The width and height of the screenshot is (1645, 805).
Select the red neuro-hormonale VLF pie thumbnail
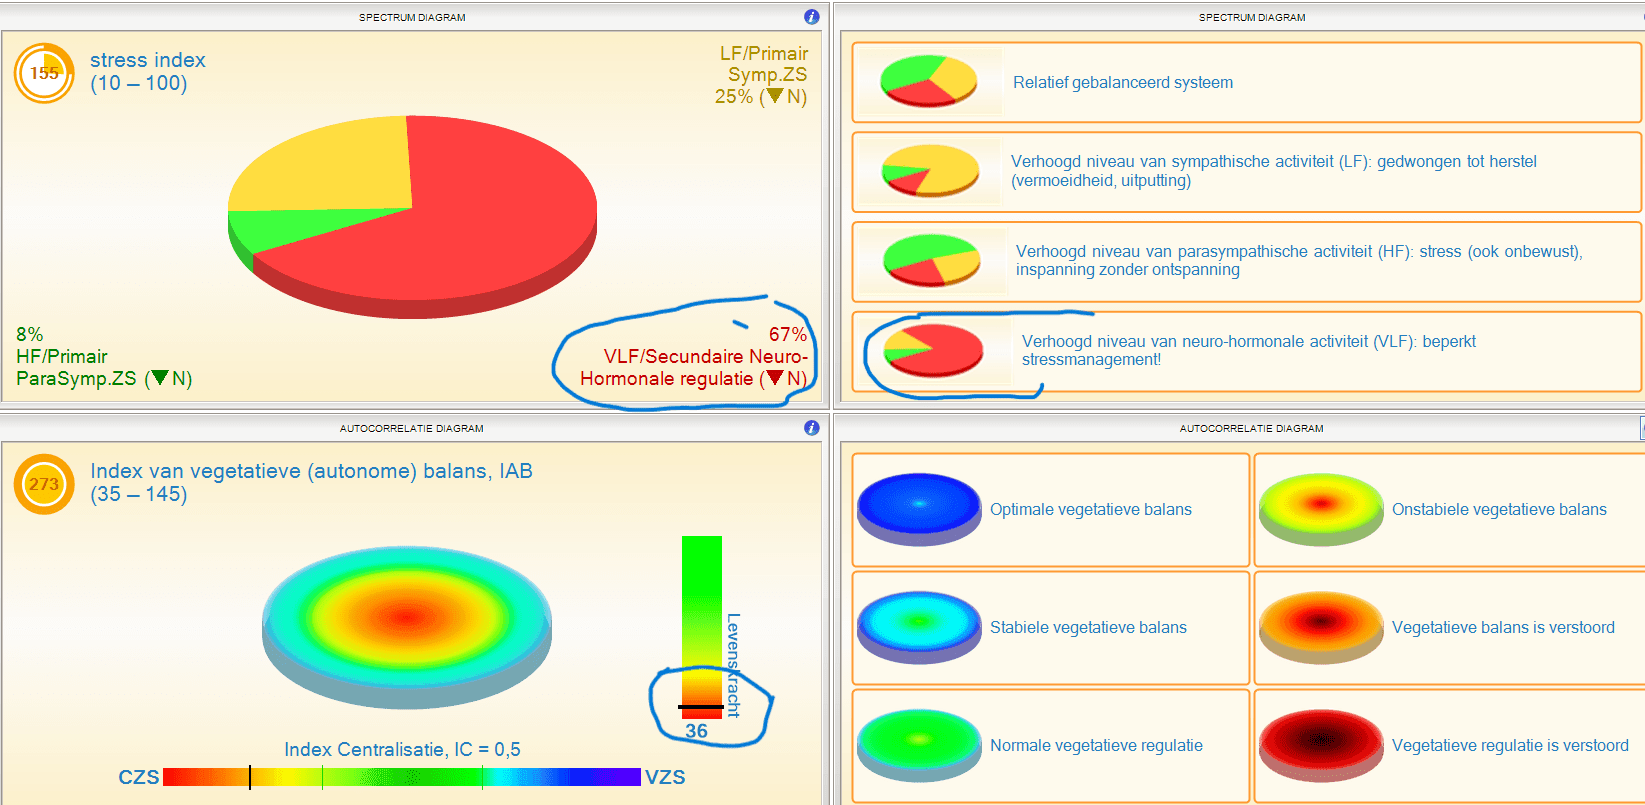pos(934,350)
